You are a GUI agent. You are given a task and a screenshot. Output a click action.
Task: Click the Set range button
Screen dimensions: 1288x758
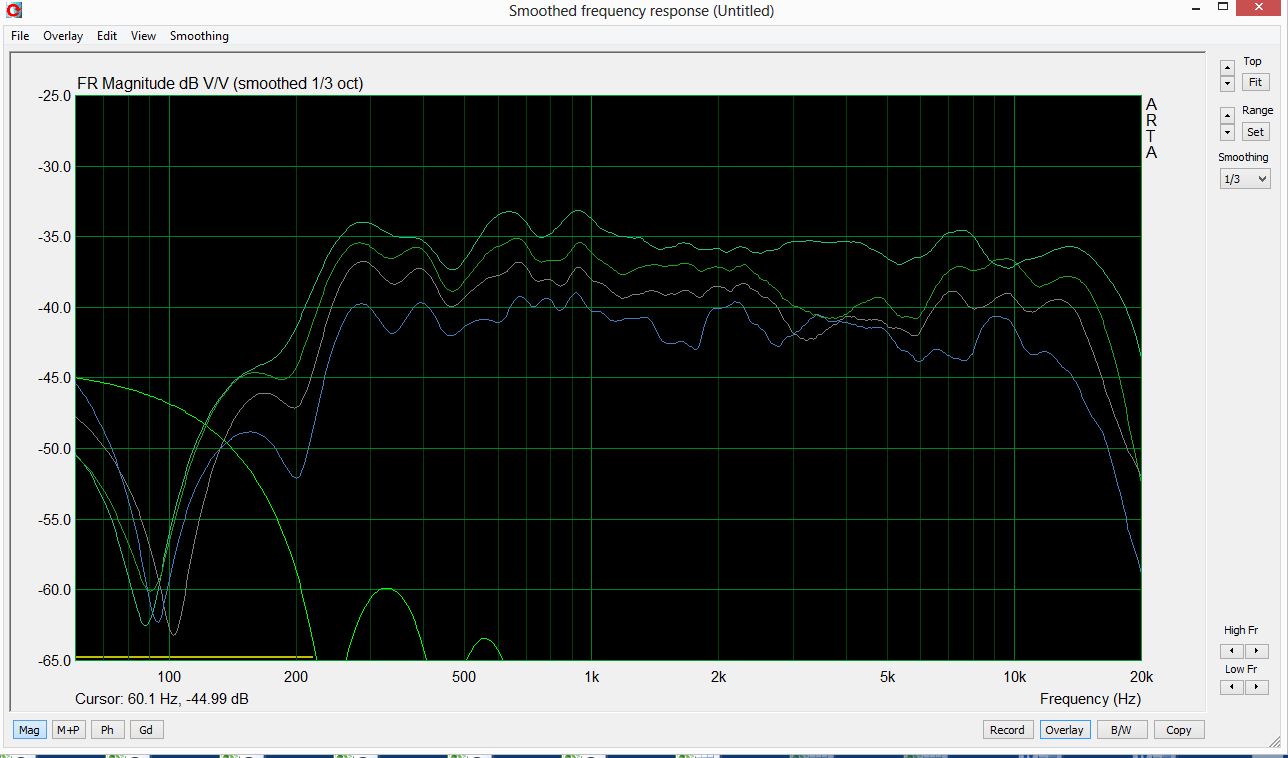1254,132
